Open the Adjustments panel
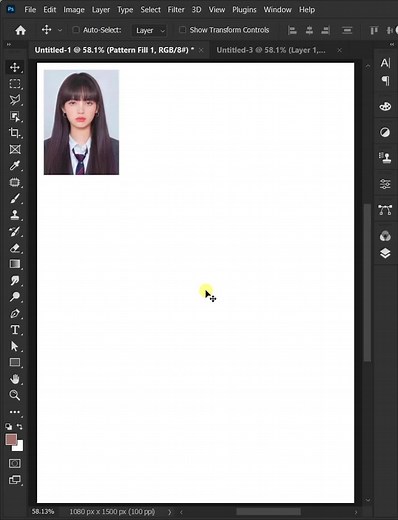The image size is (398, 520). pyautogui.click(x=385, y=132)
